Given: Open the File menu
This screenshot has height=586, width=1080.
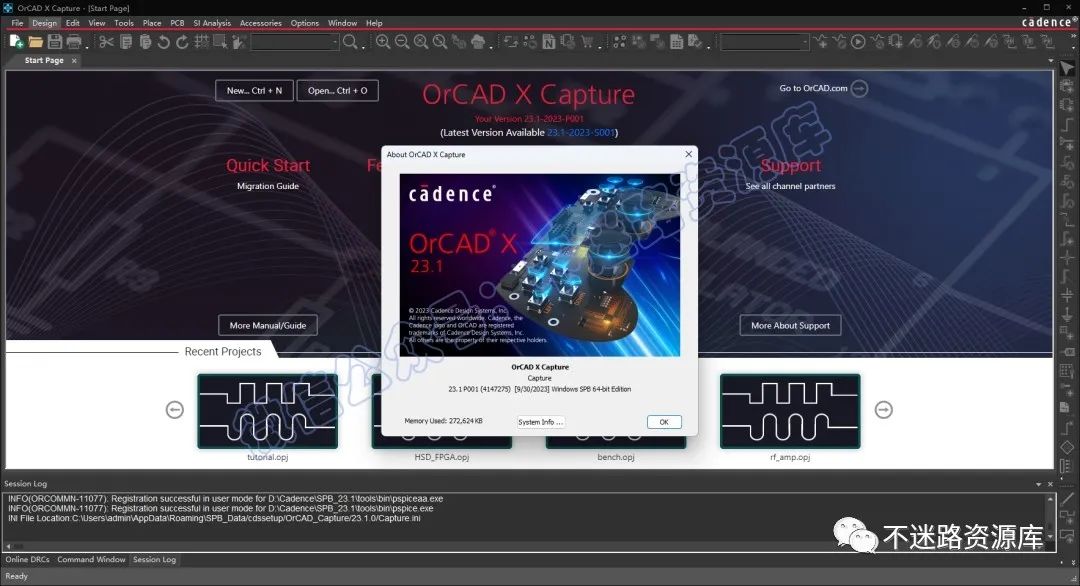Looking at the screenshot, I should (x=17, y=23).
